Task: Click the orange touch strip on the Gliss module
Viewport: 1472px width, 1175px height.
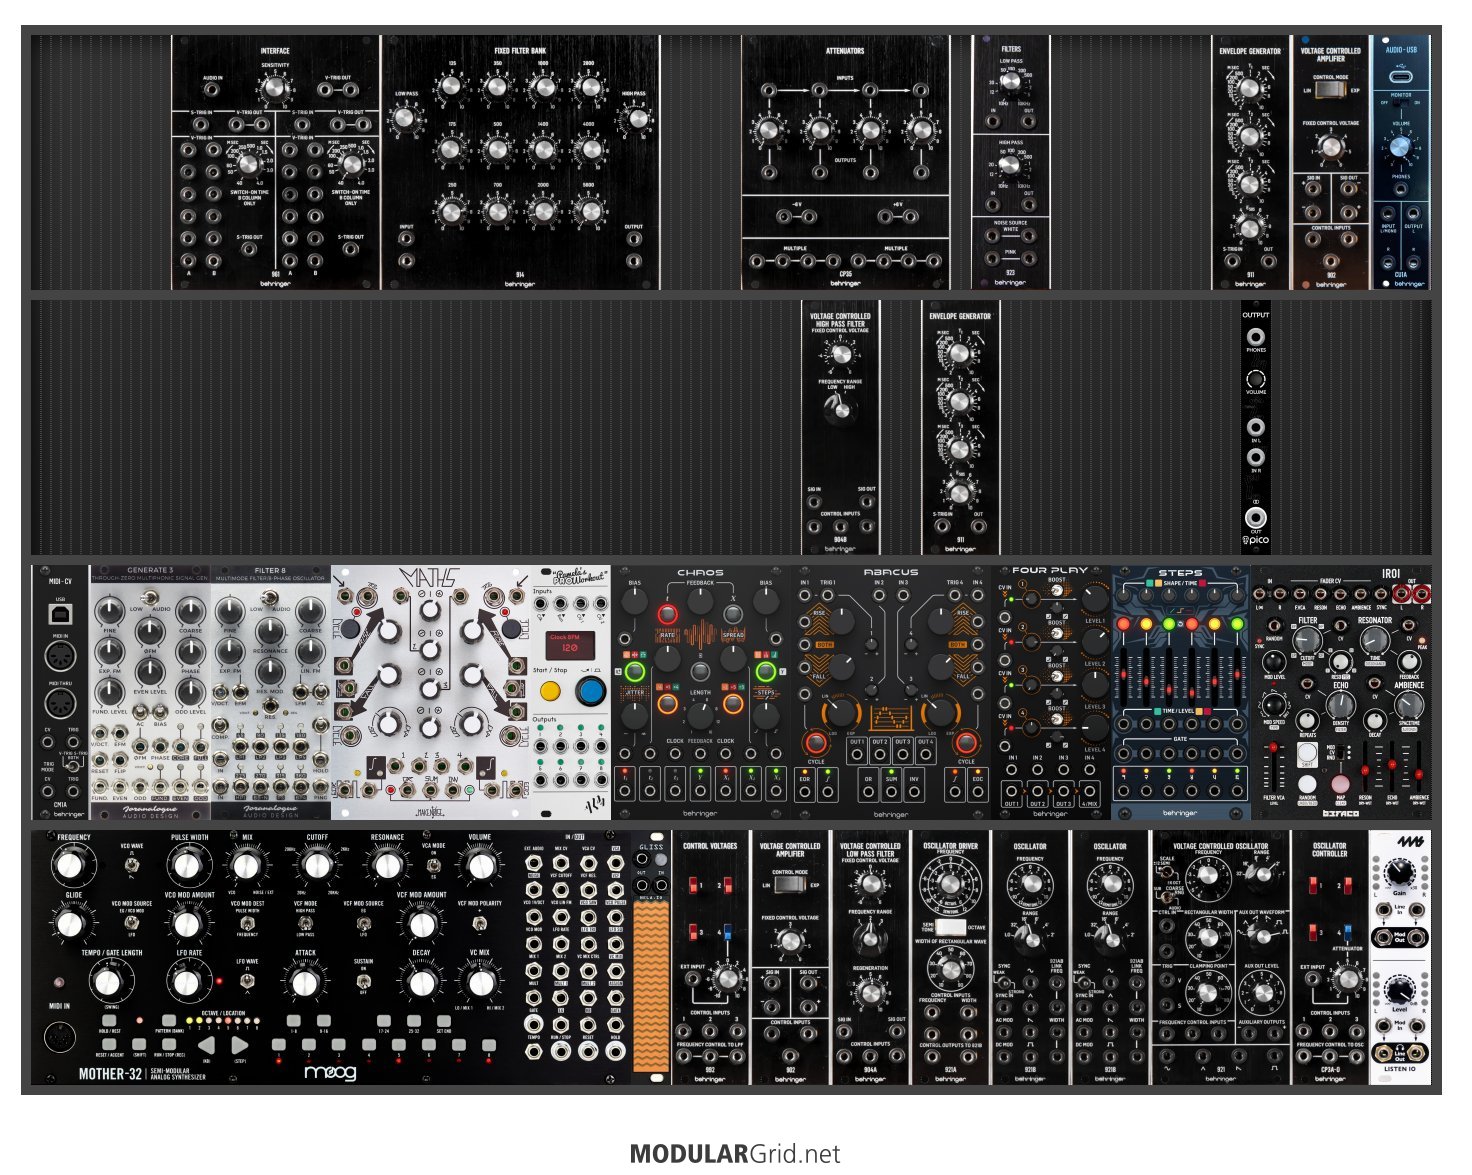Action: [x=651, y=987]
